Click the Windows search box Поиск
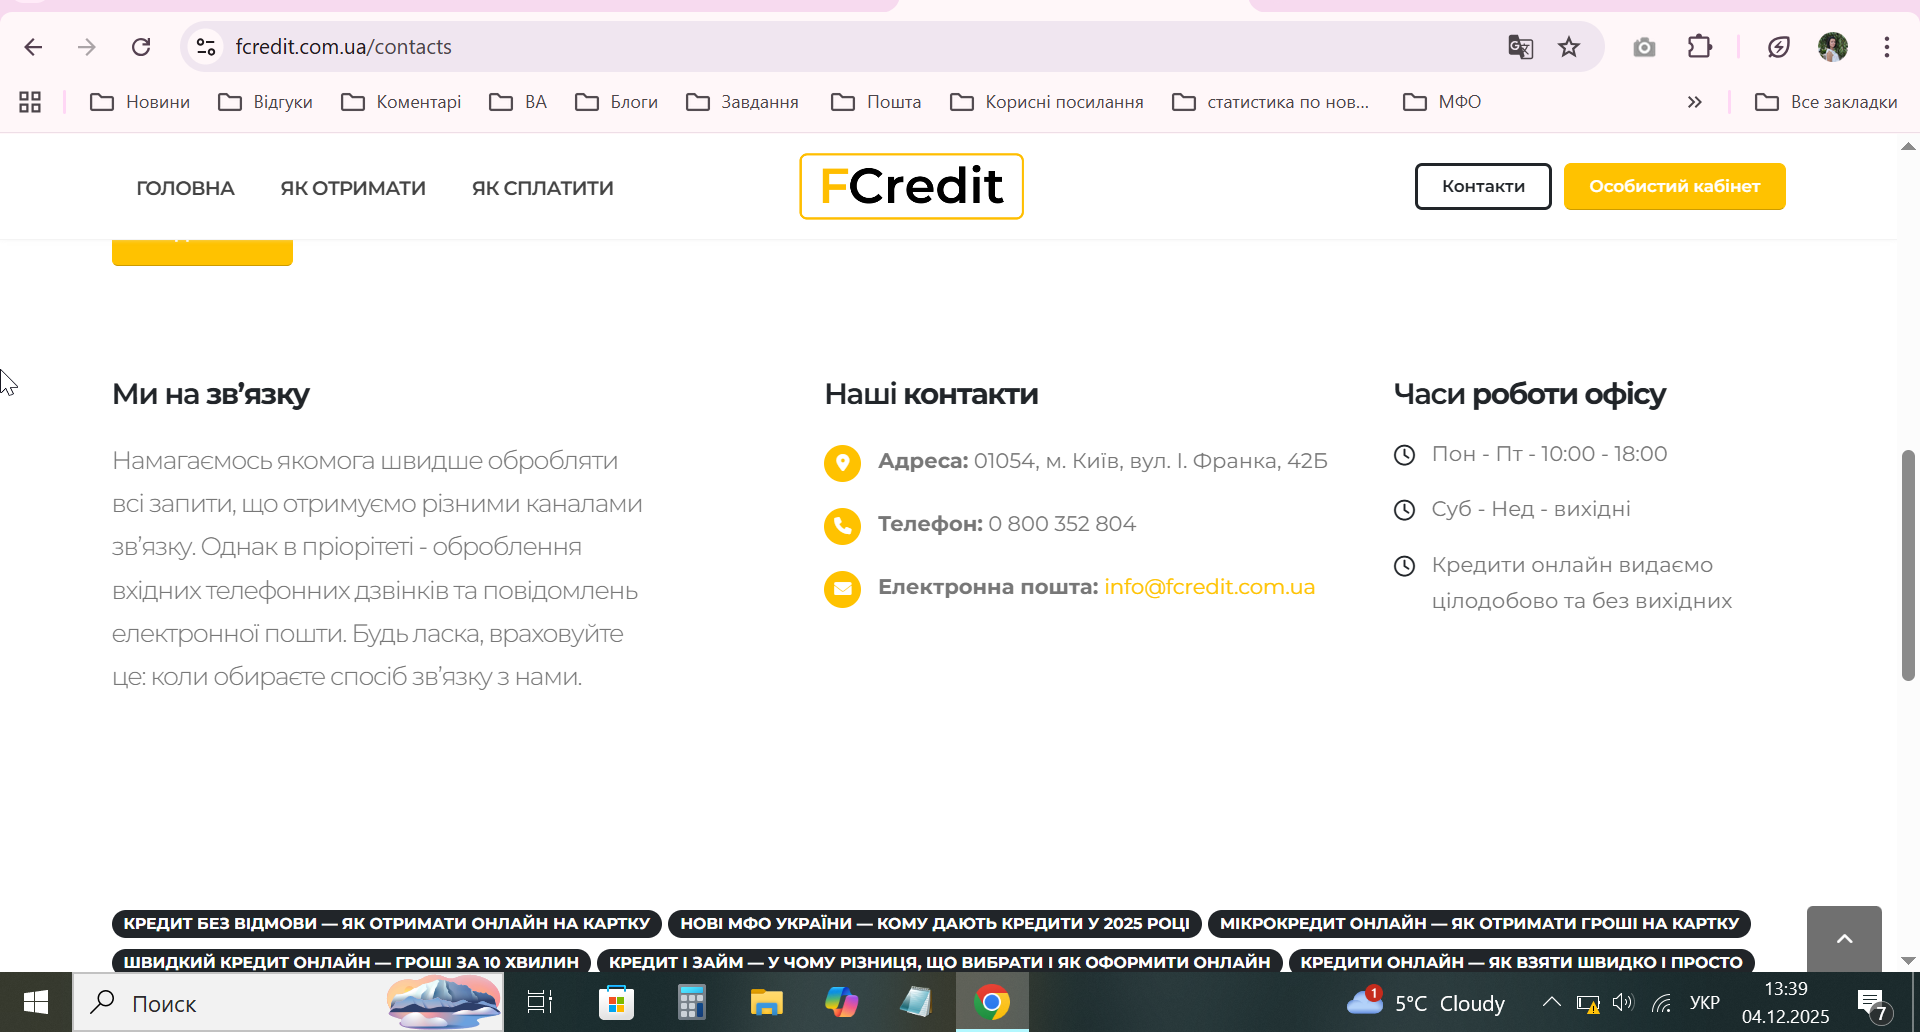Screen dimensions: 1920x1032 (x=289, y=1002)
